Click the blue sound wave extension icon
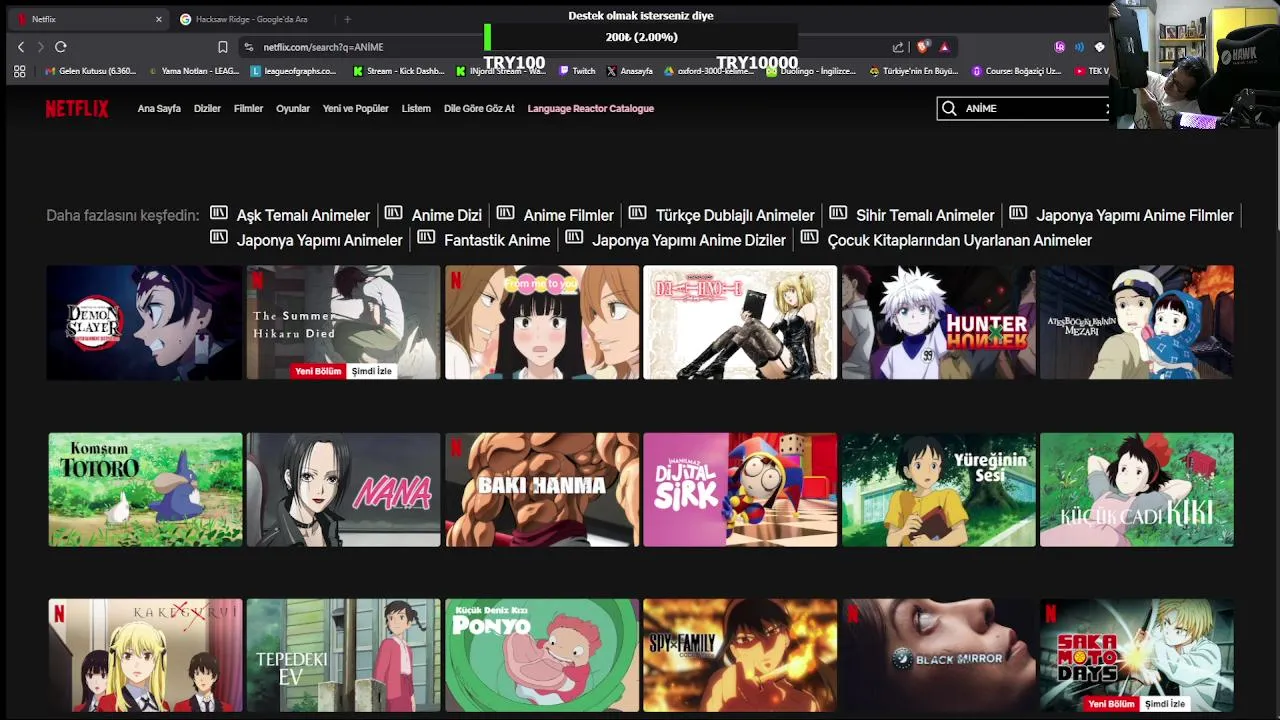The image size is (1280, 720). [1079, 47]
